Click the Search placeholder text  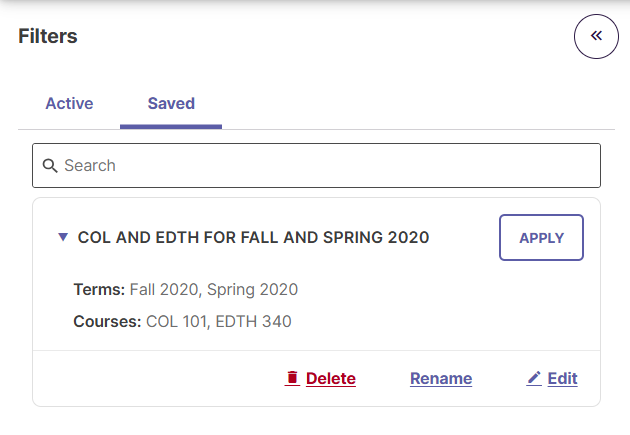click(90, 165)
